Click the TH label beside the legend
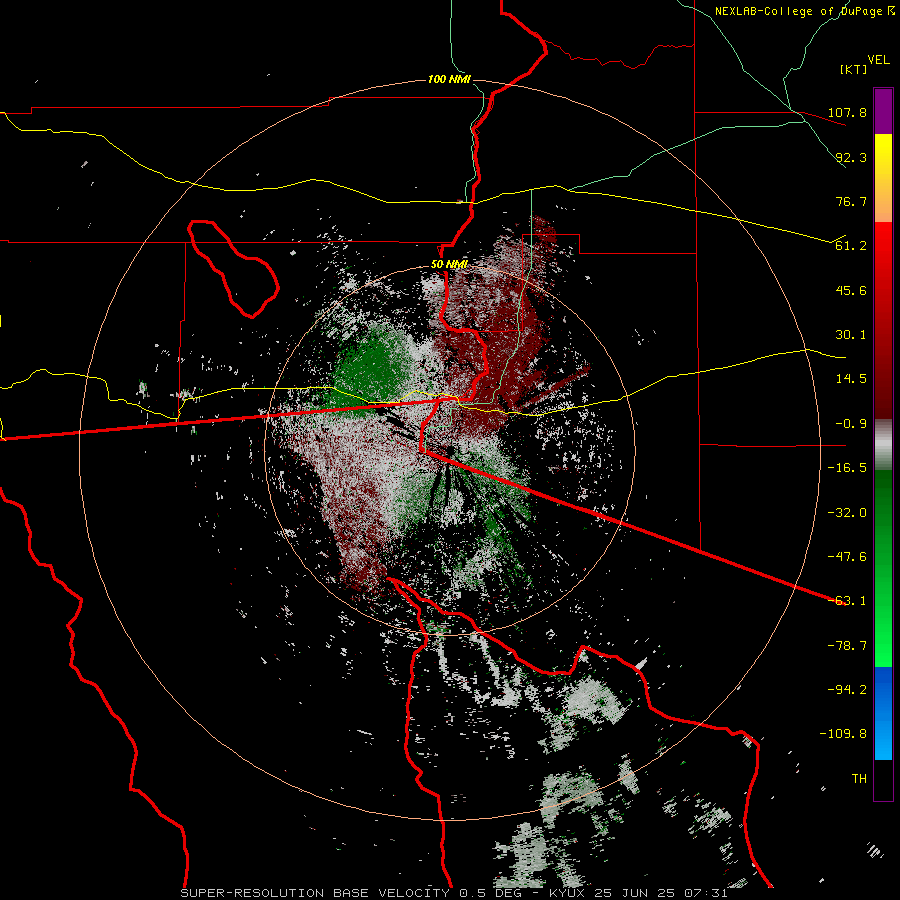Screen dimensions: 900x900 859,779
